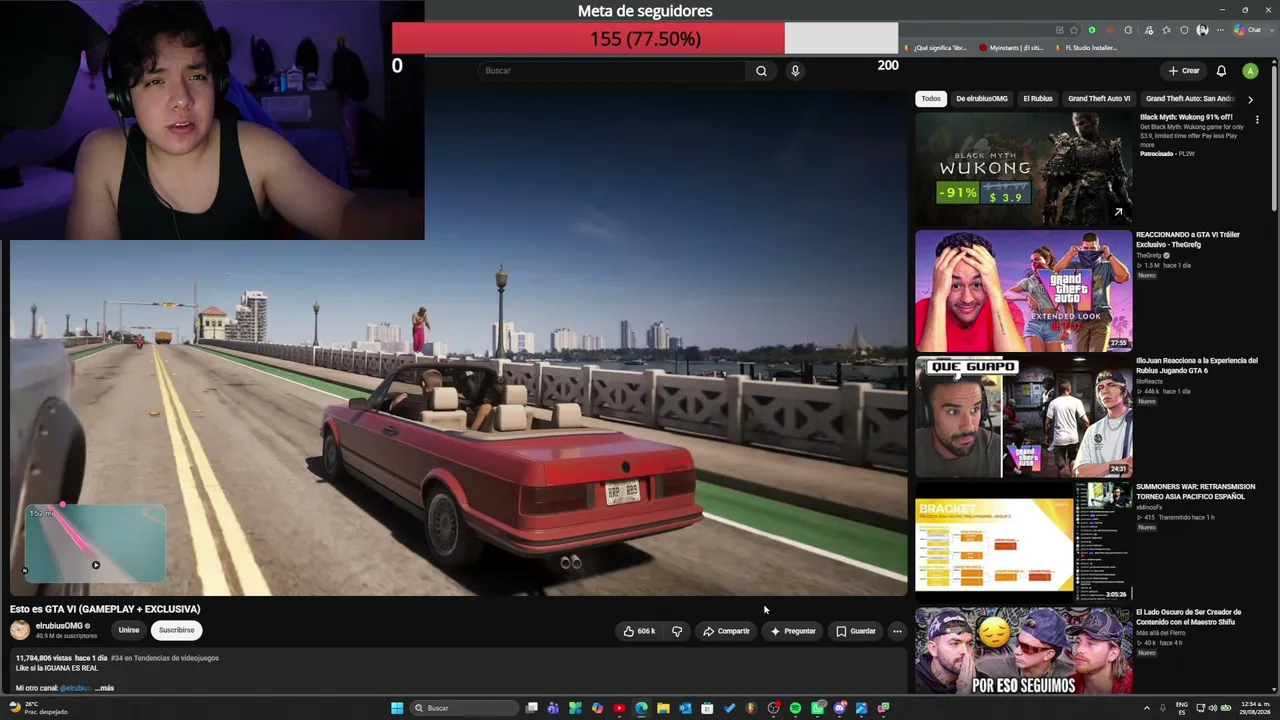Open the @elrubius other channel link

75,688
